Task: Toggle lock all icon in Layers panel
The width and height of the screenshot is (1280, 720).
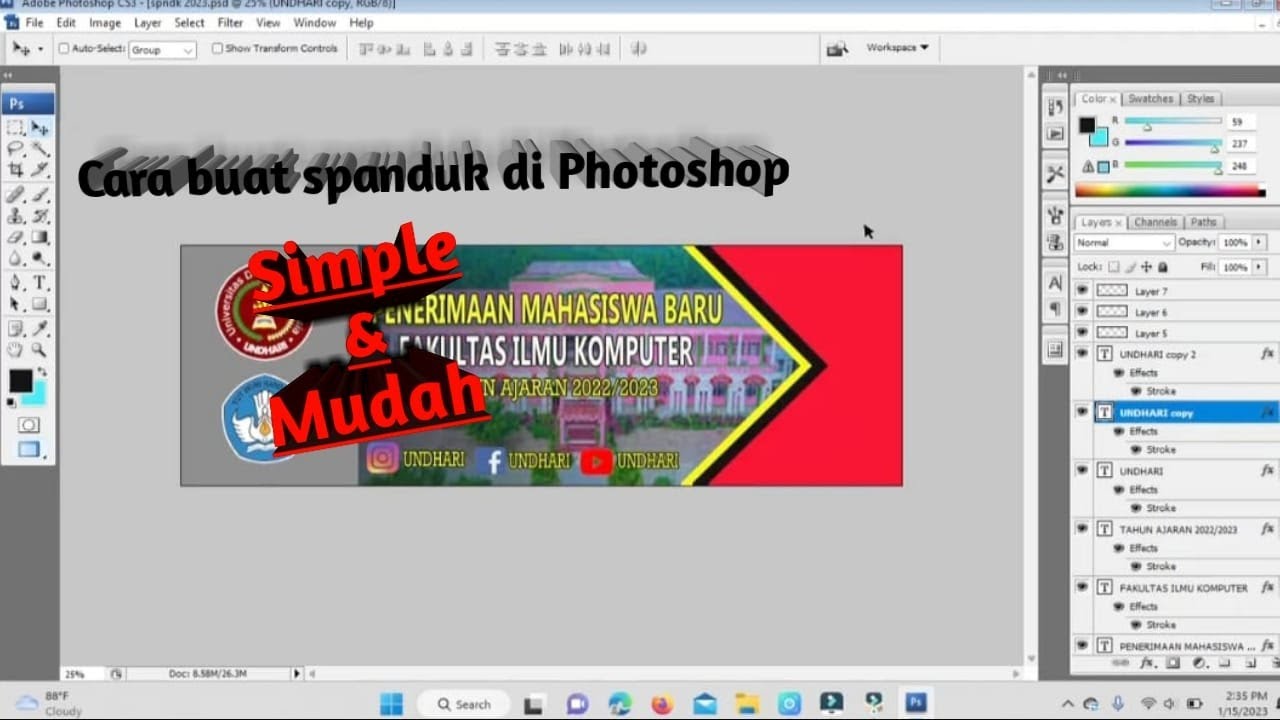Action: 1162,267
